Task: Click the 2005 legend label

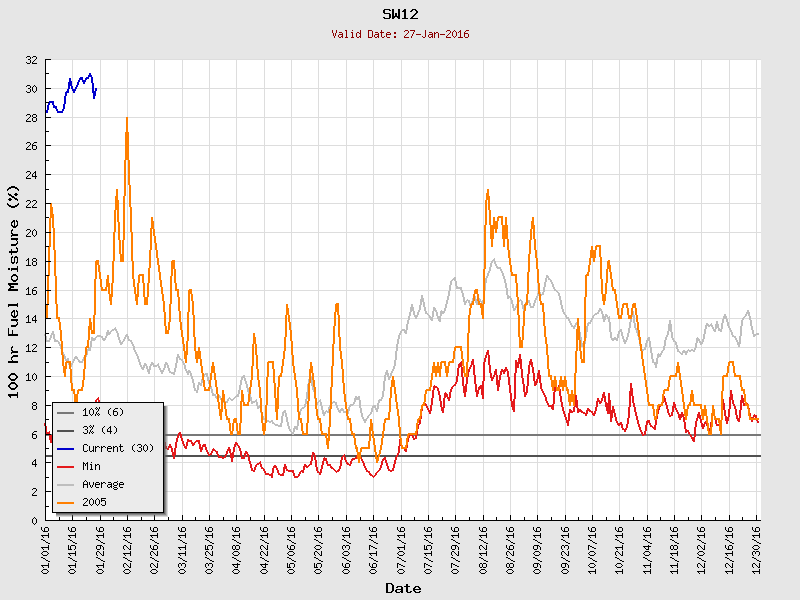Action: click(x=94, y=502)
